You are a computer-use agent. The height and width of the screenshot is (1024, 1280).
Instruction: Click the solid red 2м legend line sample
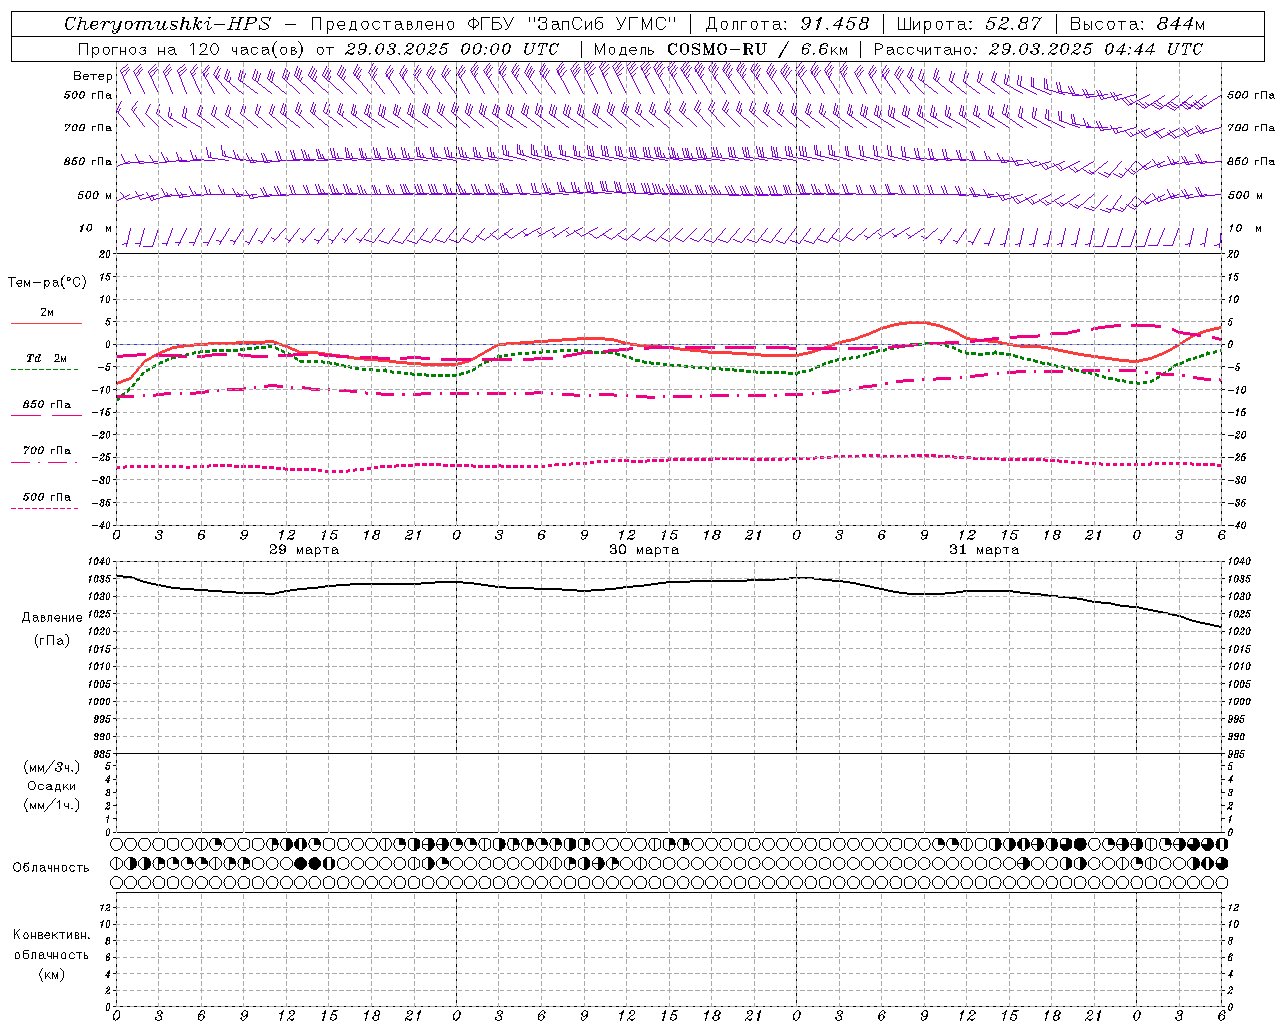[x=46, y=323]
